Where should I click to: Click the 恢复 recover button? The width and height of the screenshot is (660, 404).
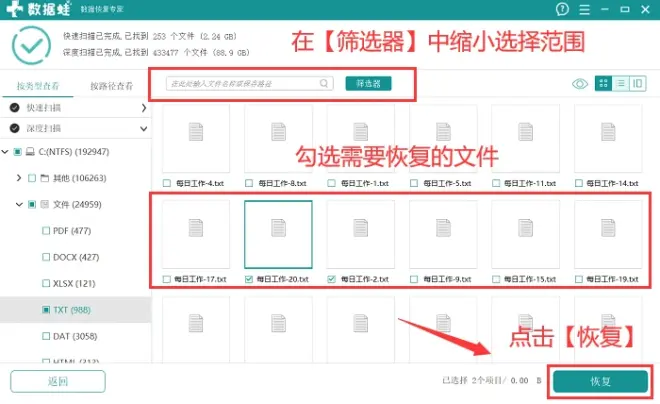(600, 381)
